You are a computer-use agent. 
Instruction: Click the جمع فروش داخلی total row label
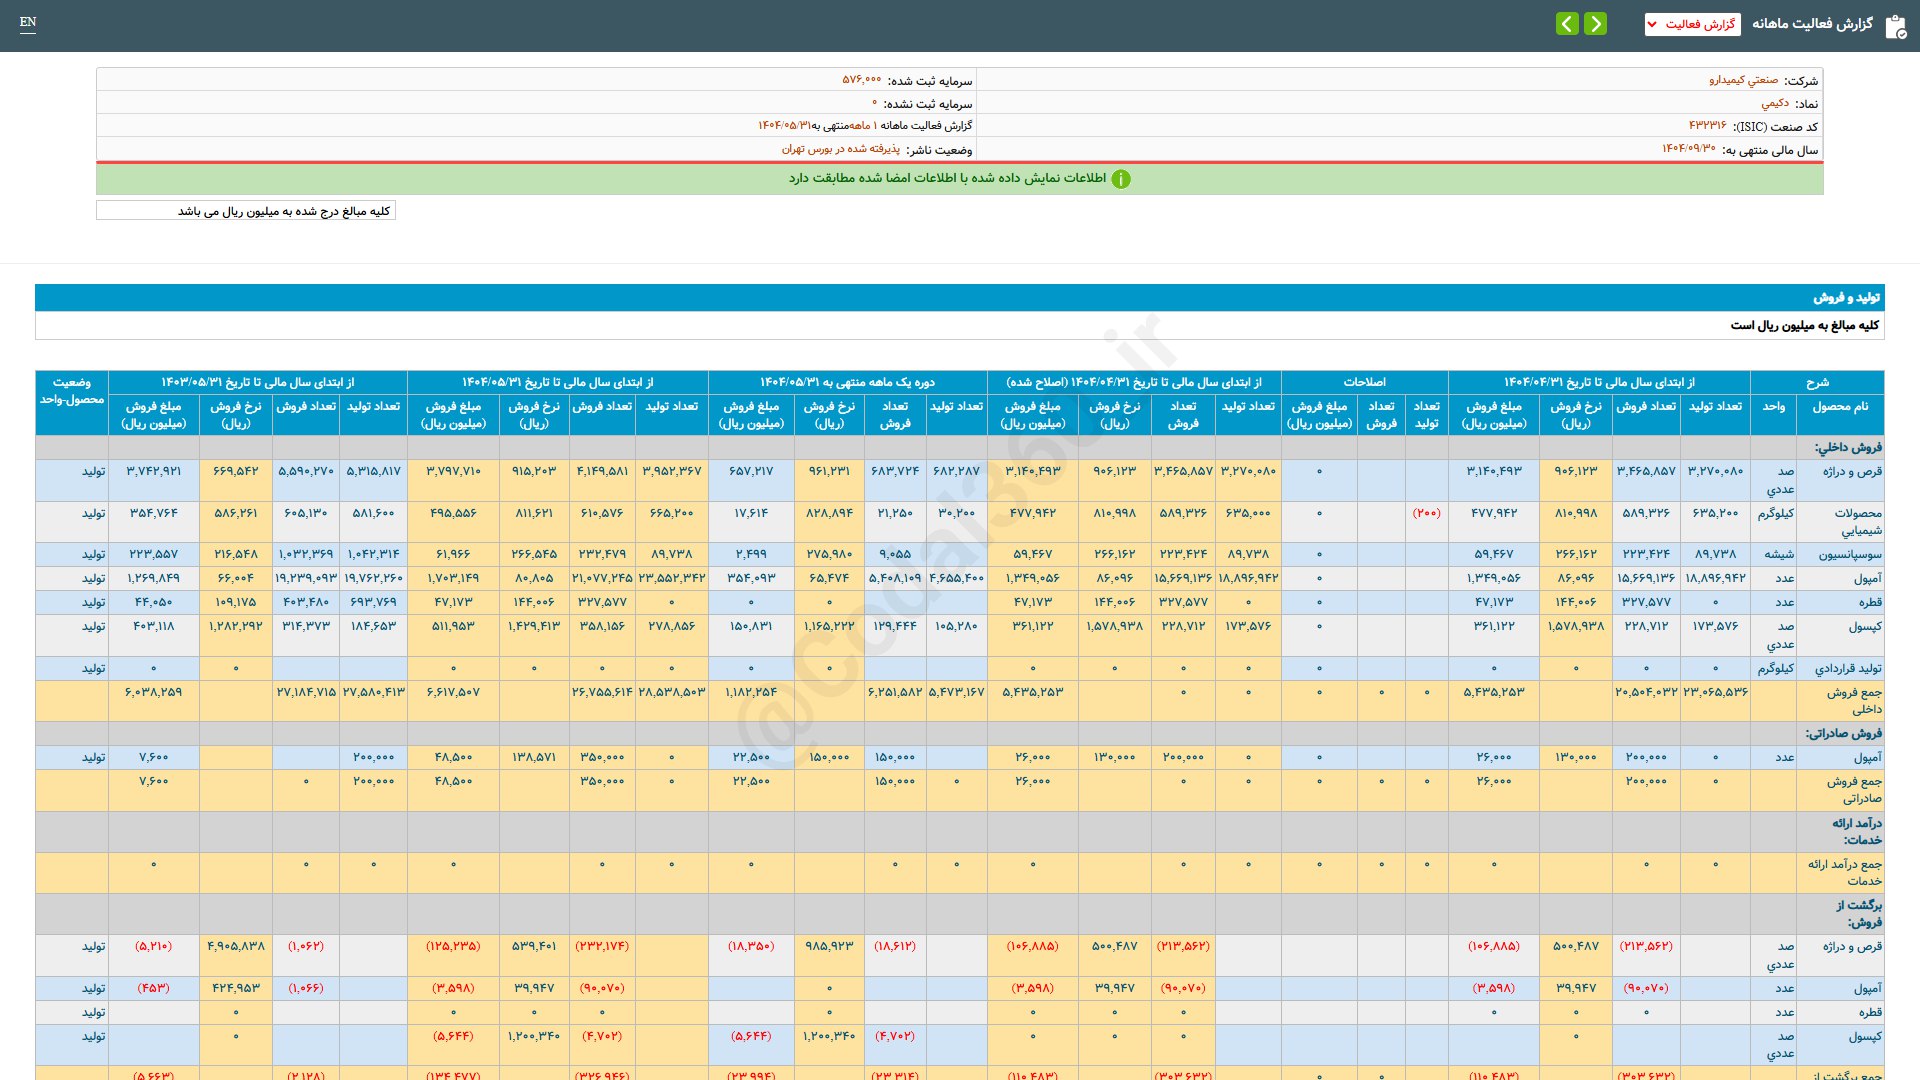[x=1853, y=700]
